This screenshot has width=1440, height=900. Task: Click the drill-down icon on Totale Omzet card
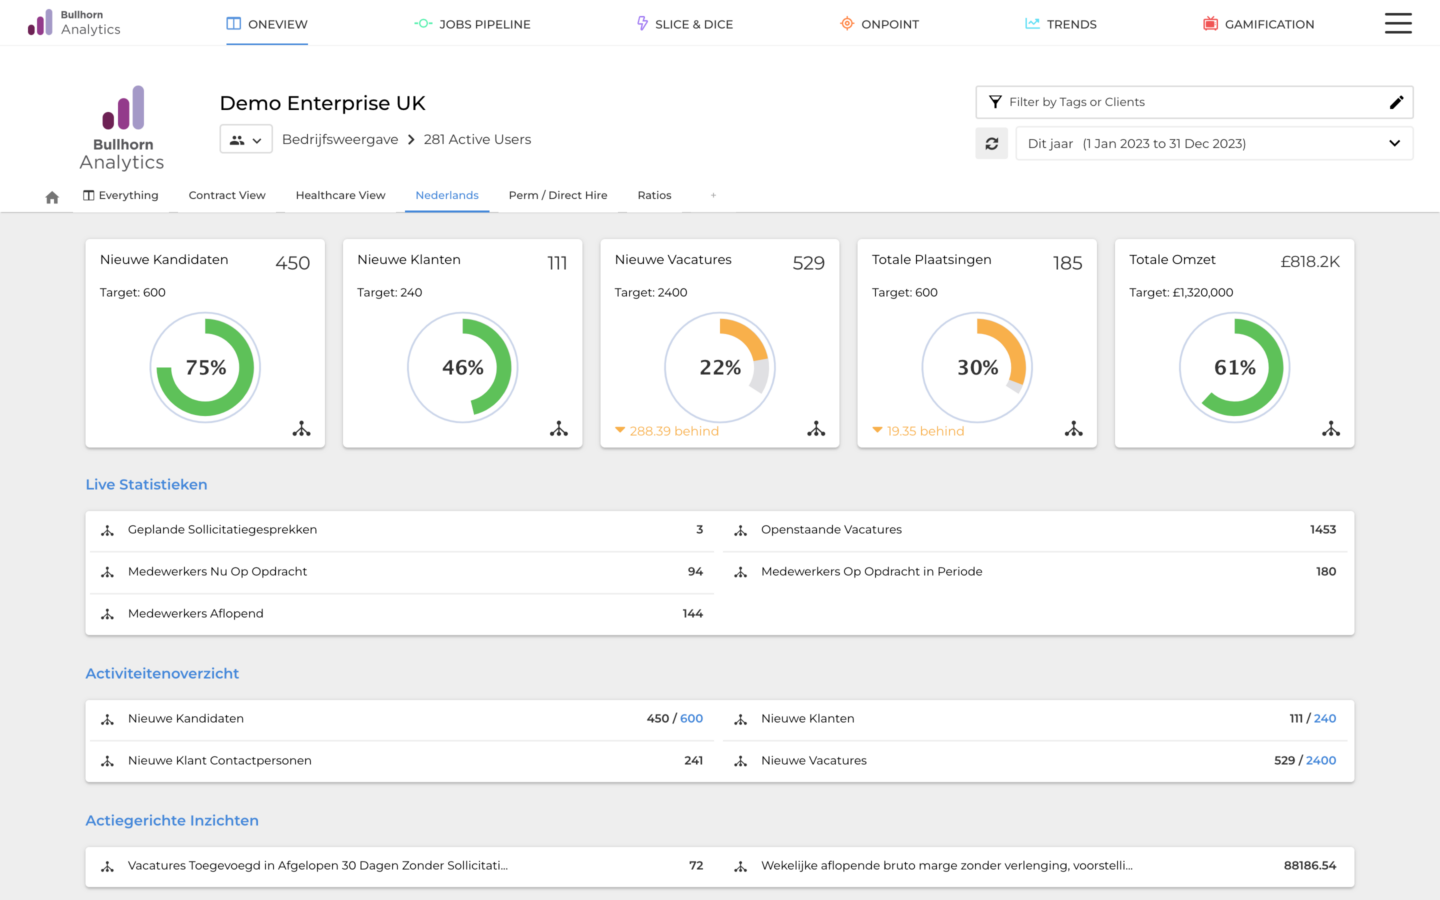pyautogui.click(x=1331, y=428)
